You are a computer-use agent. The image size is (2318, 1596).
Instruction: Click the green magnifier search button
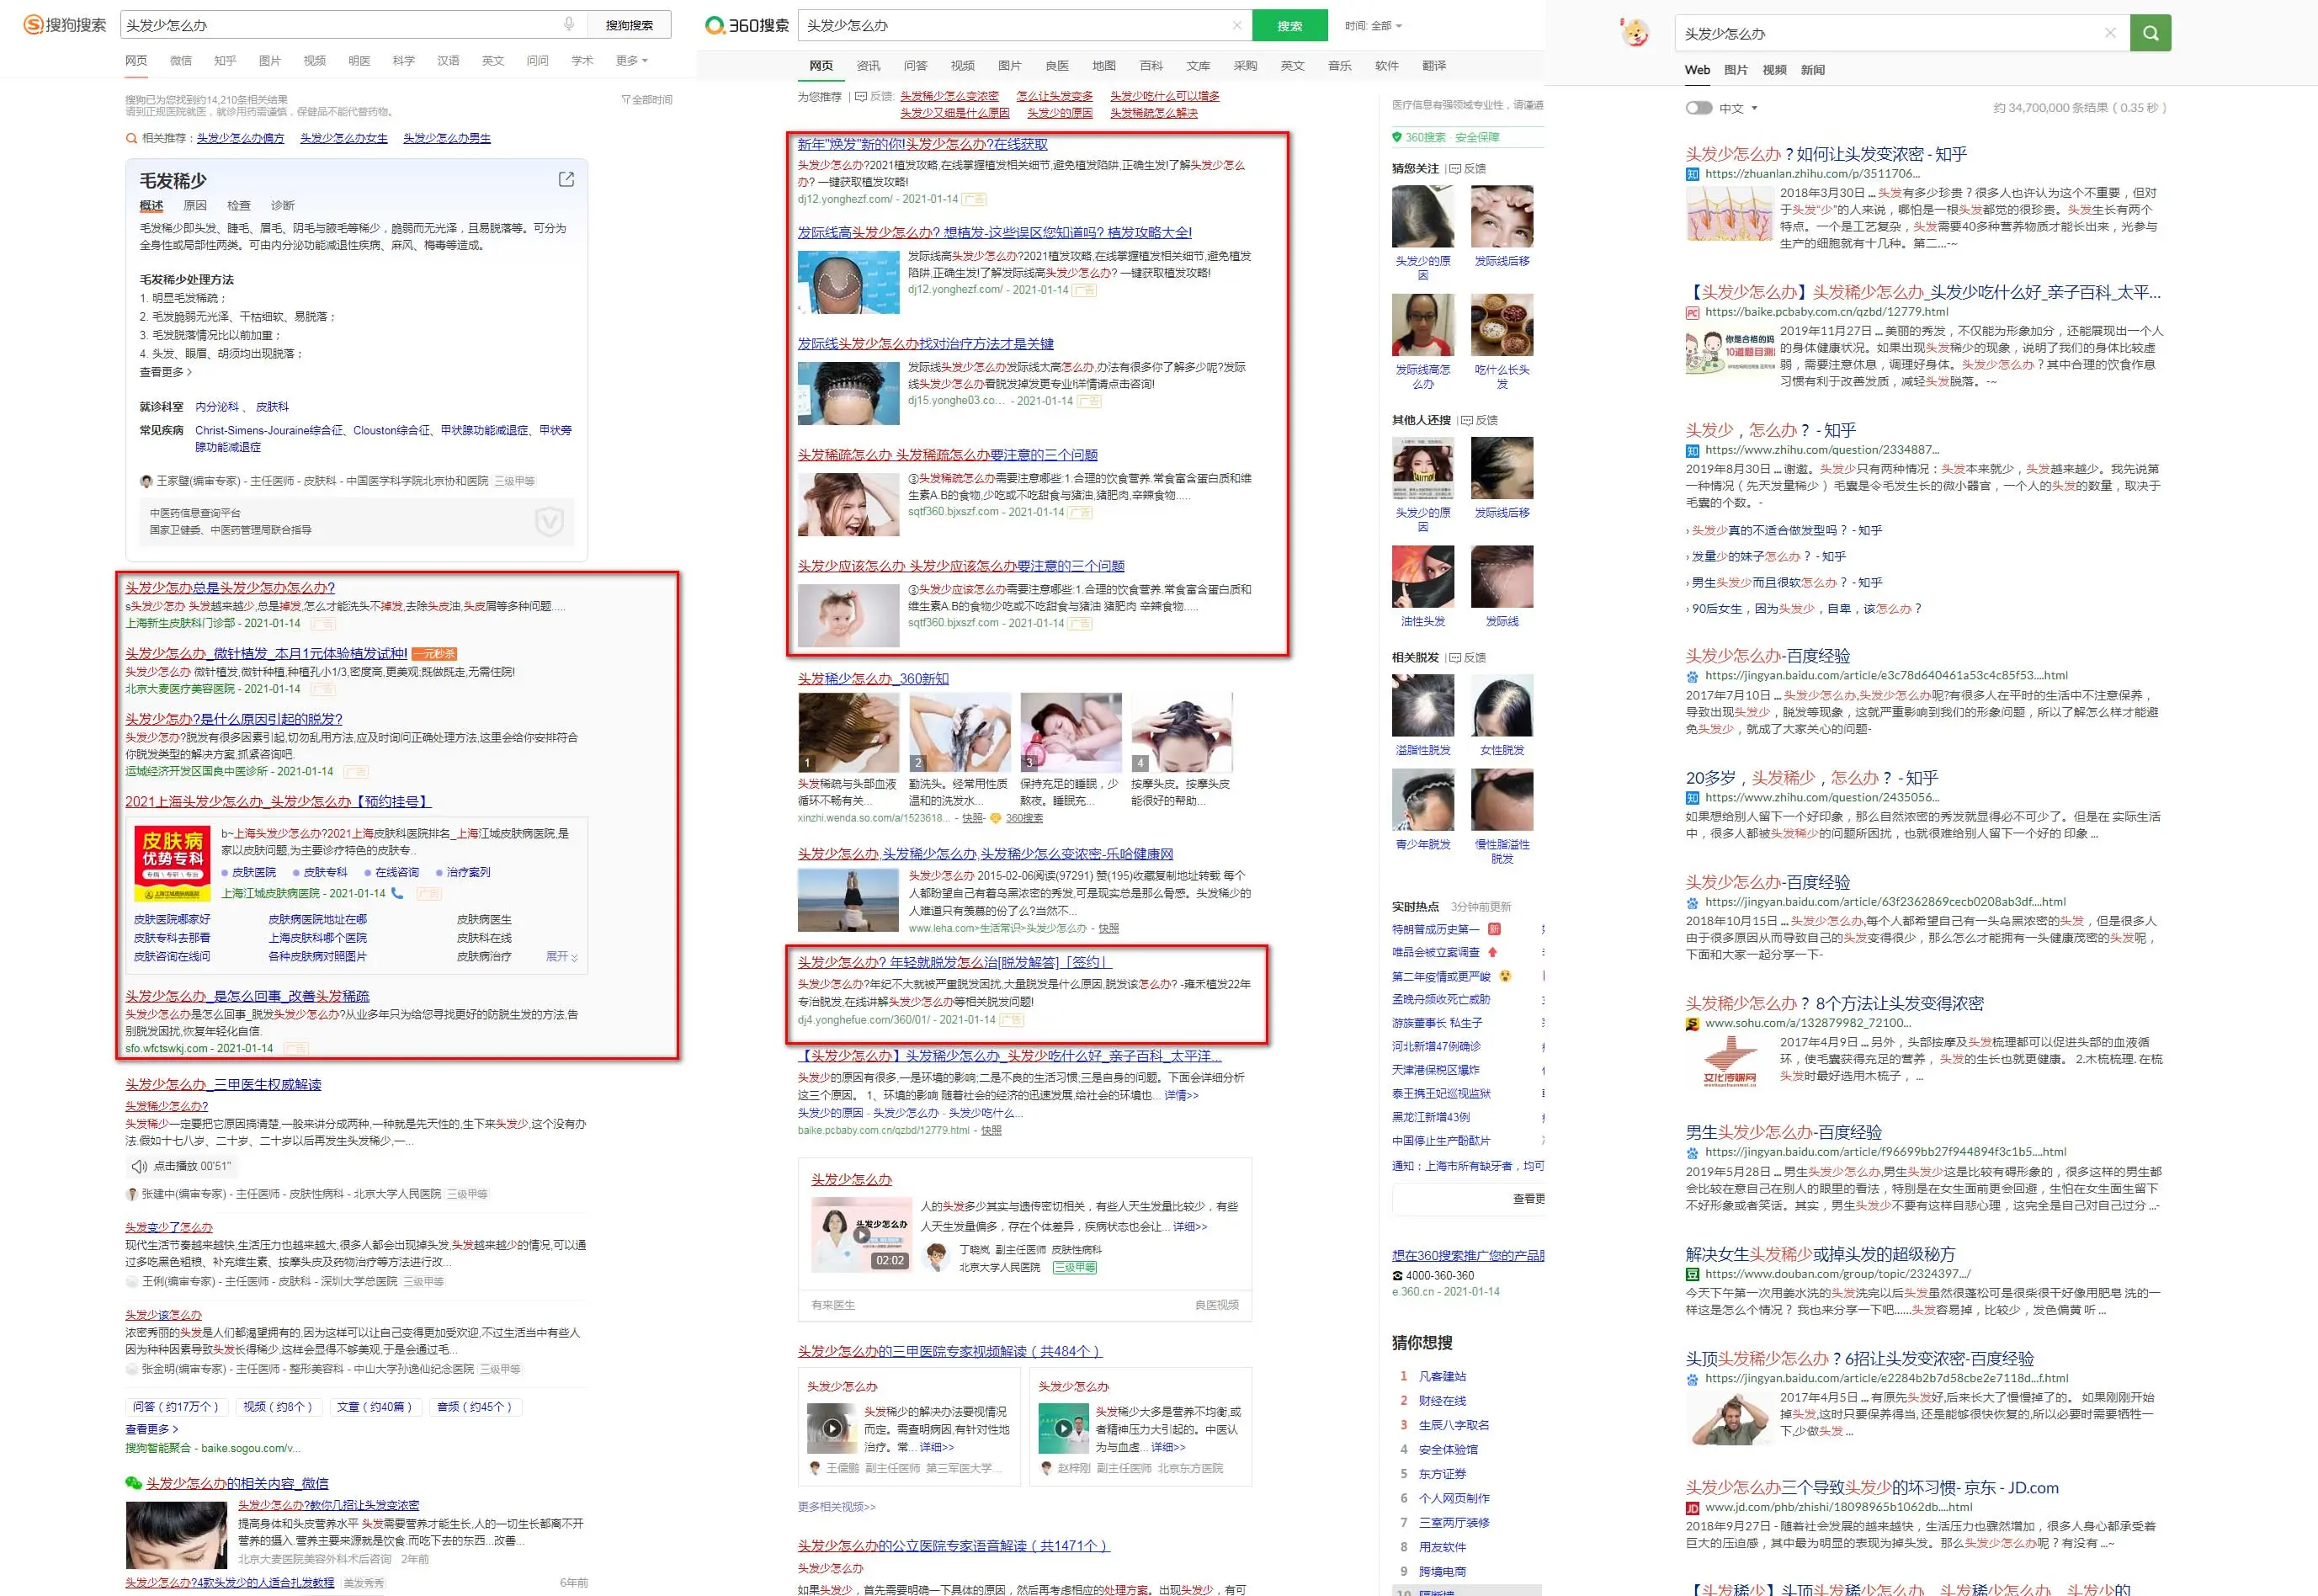[x=2150, y=33]
